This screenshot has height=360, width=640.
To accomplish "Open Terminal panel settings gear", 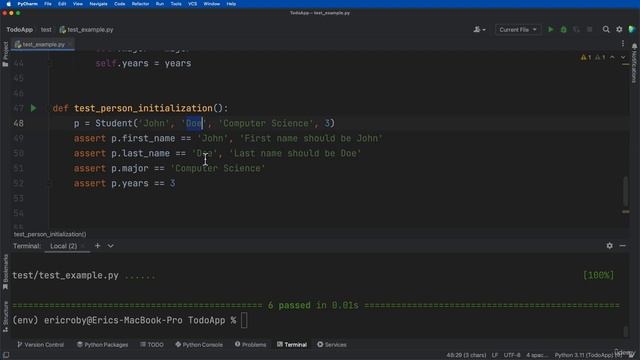I will (609, 246).
